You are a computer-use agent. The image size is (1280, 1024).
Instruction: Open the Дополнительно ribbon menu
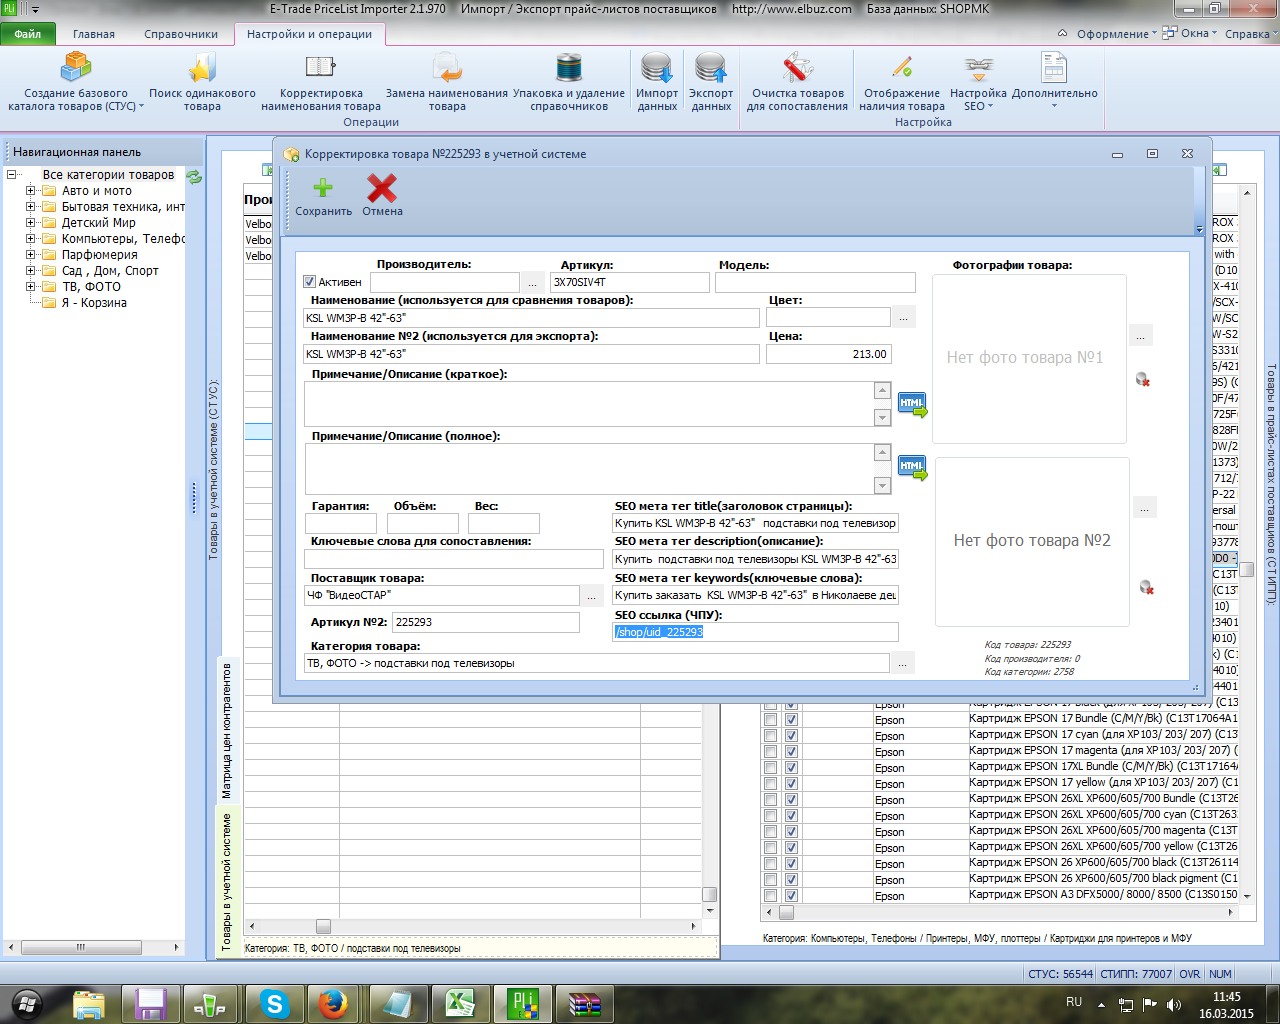point(1054,82)
